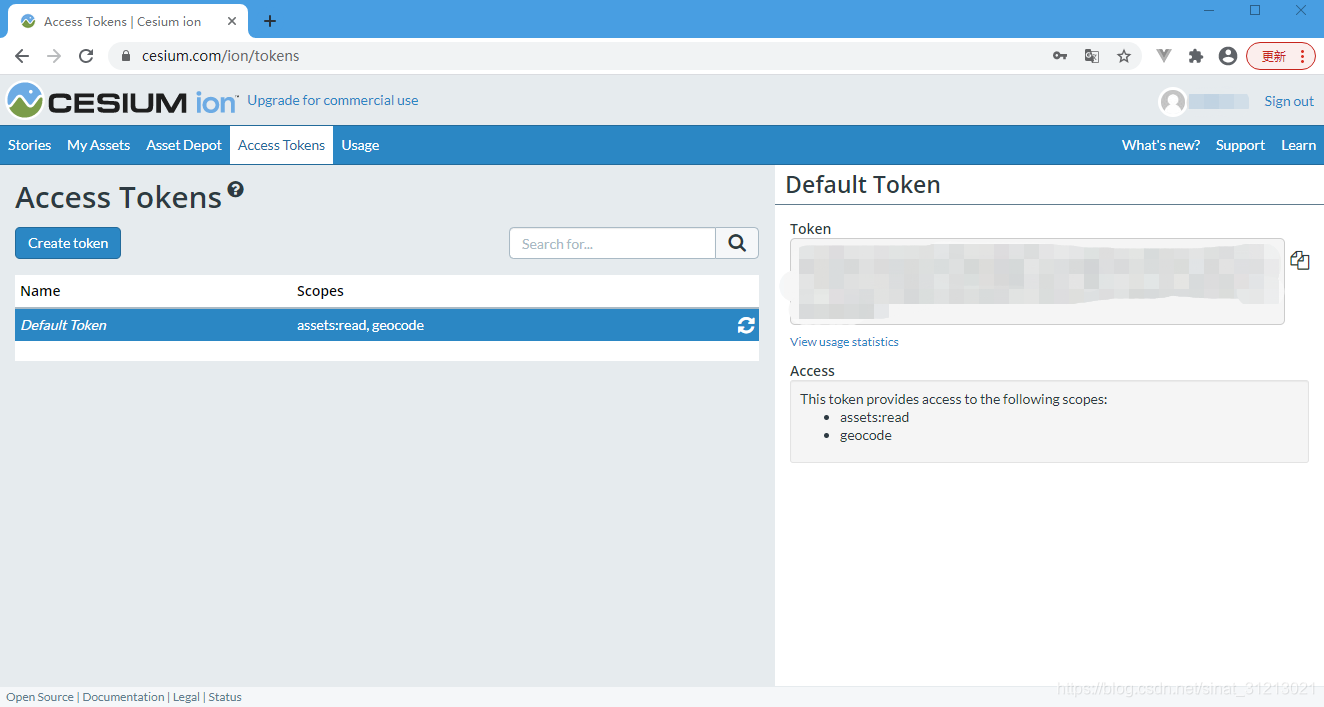View site security lock info
Screen dimensions: 1324x707
coord(126,56)
